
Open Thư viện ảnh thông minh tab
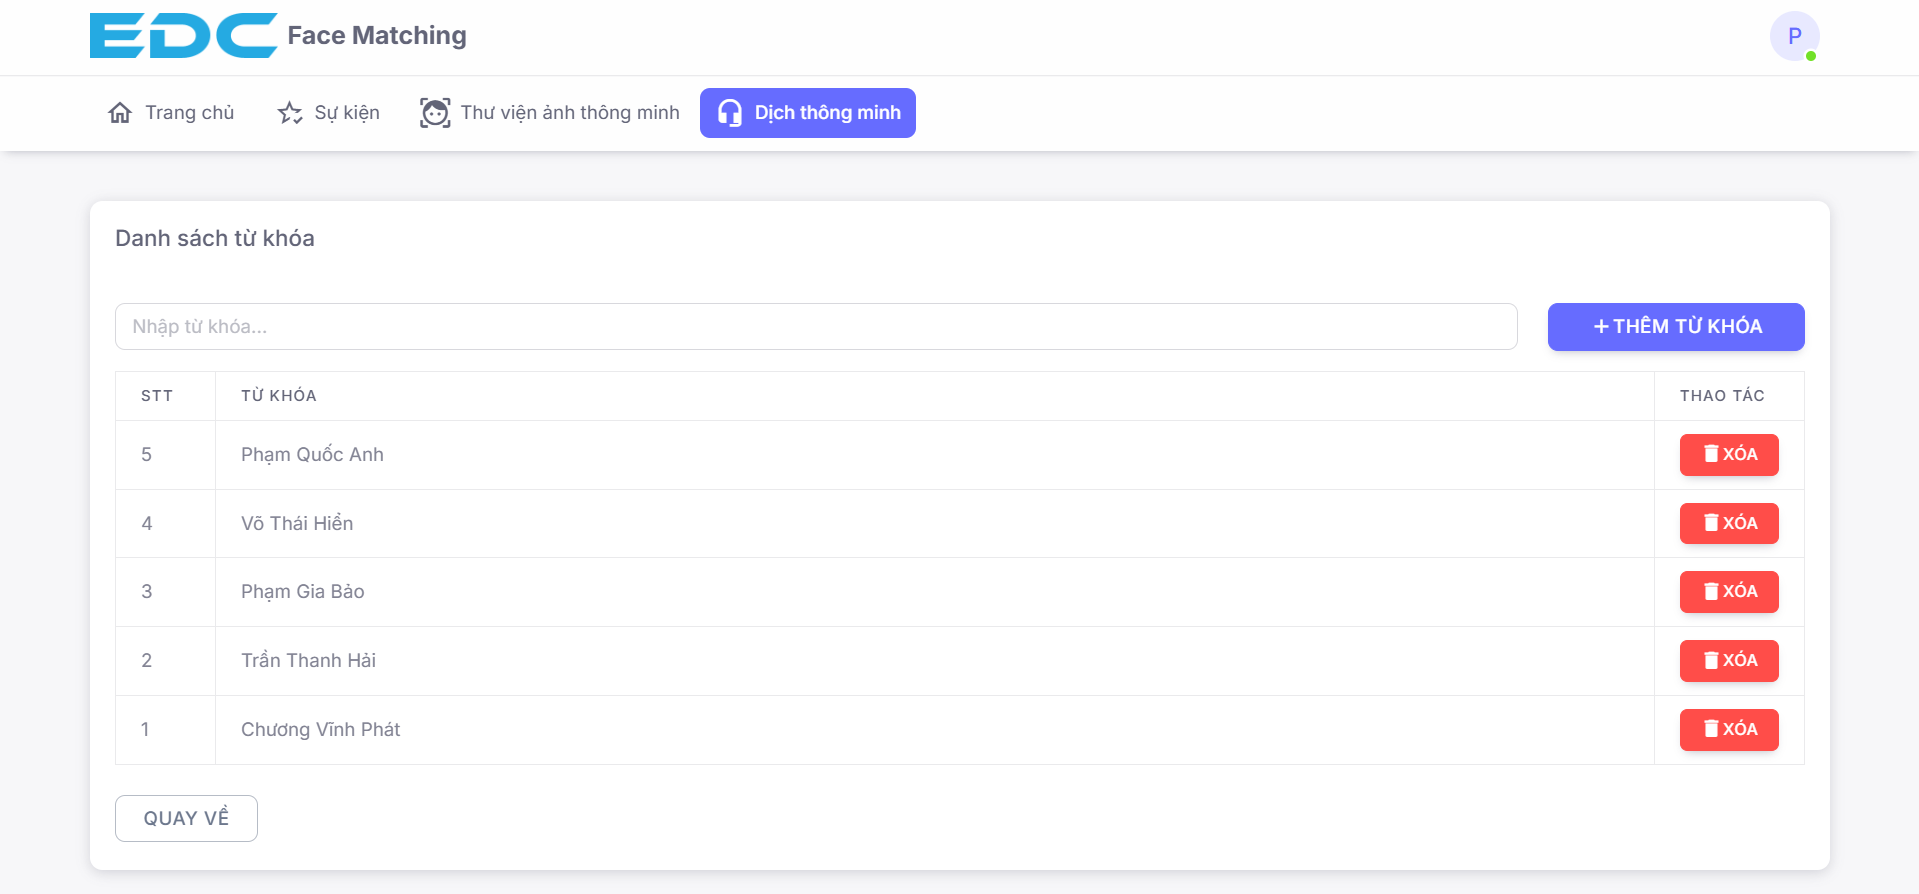[x=550, y=113]
